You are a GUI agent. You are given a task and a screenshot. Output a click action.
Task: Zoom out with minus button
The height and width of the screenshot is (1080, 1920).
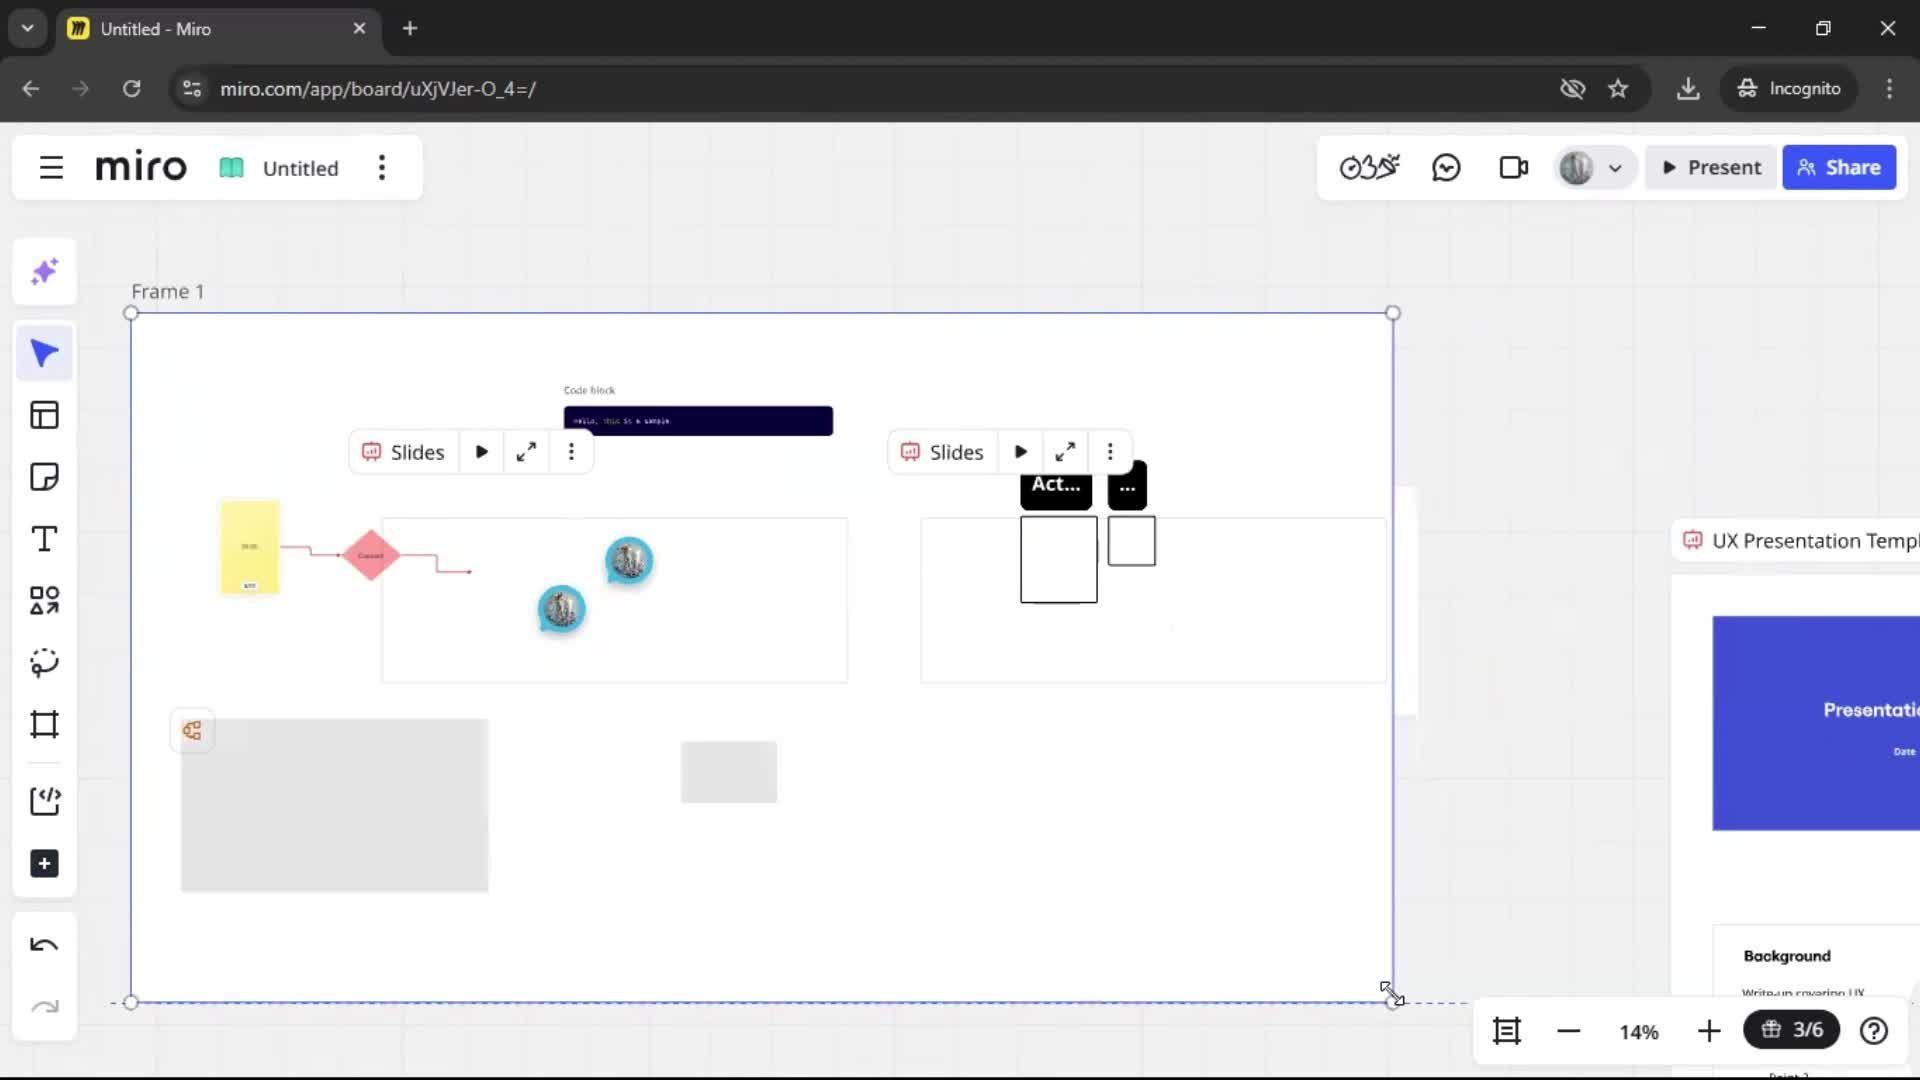(1569, 1031)
